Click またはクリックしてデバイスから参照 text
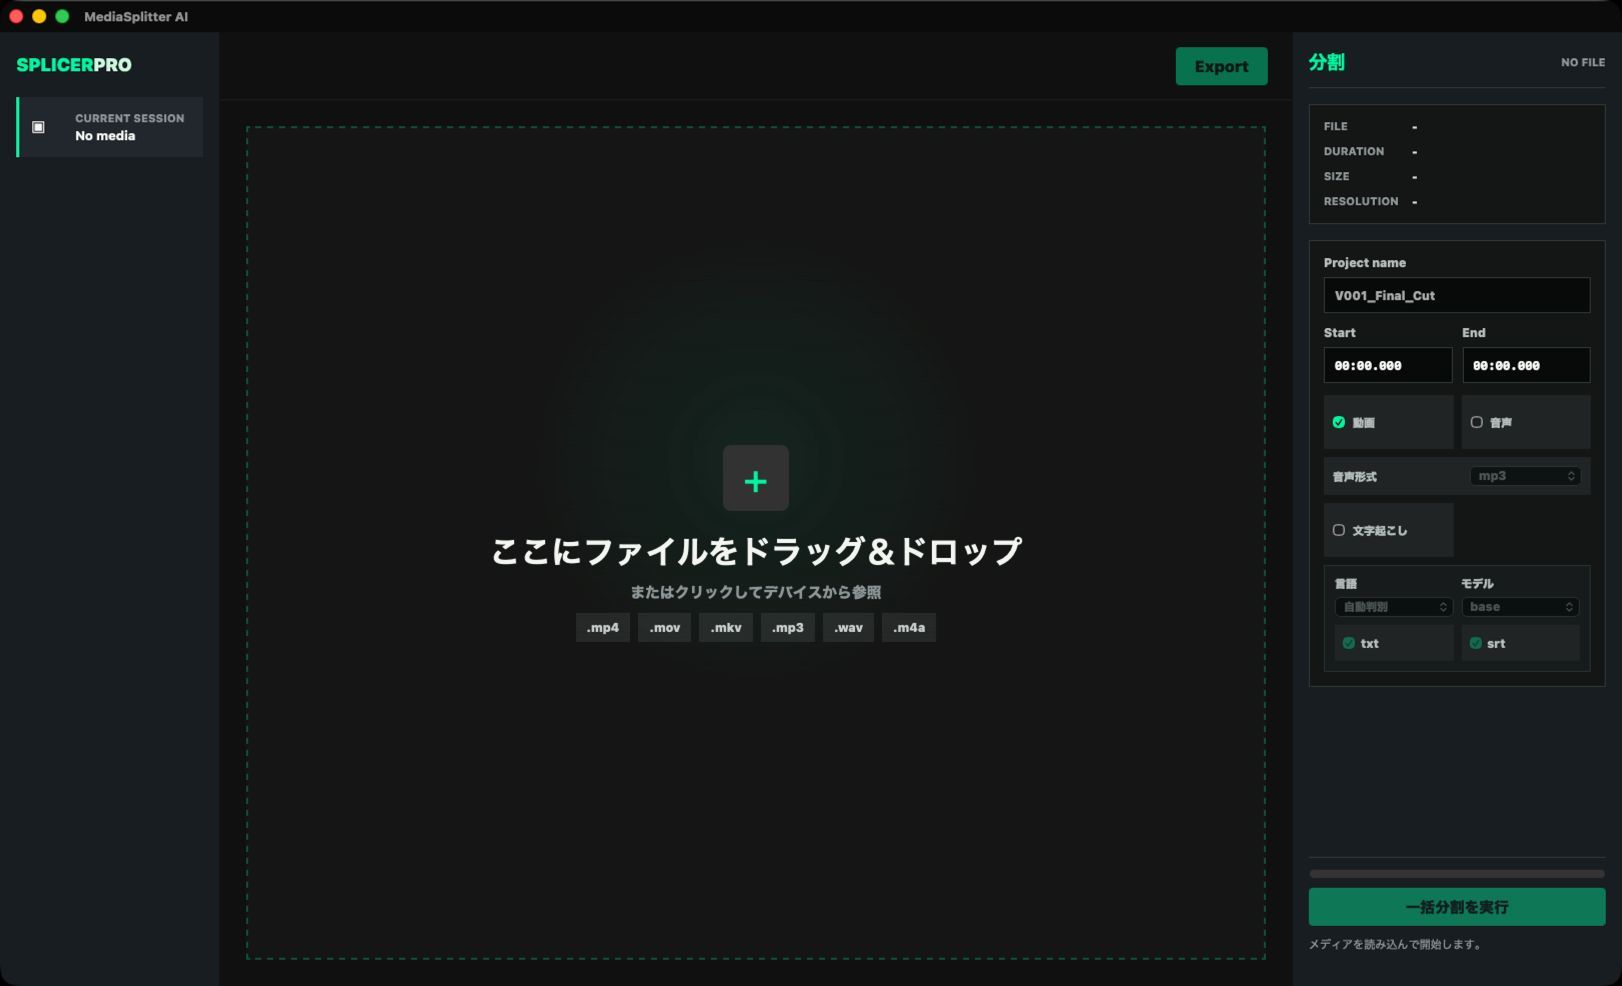This screenshot has height=986, width=1622. (756, 592)
